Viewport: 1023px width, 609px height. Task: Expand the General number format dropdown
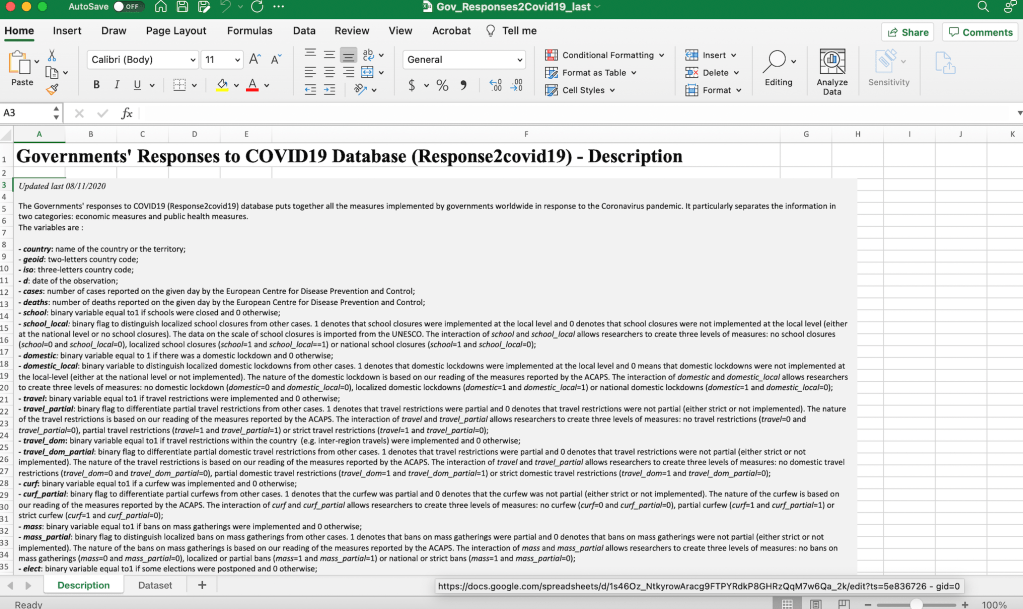click(x=464, y=60)
